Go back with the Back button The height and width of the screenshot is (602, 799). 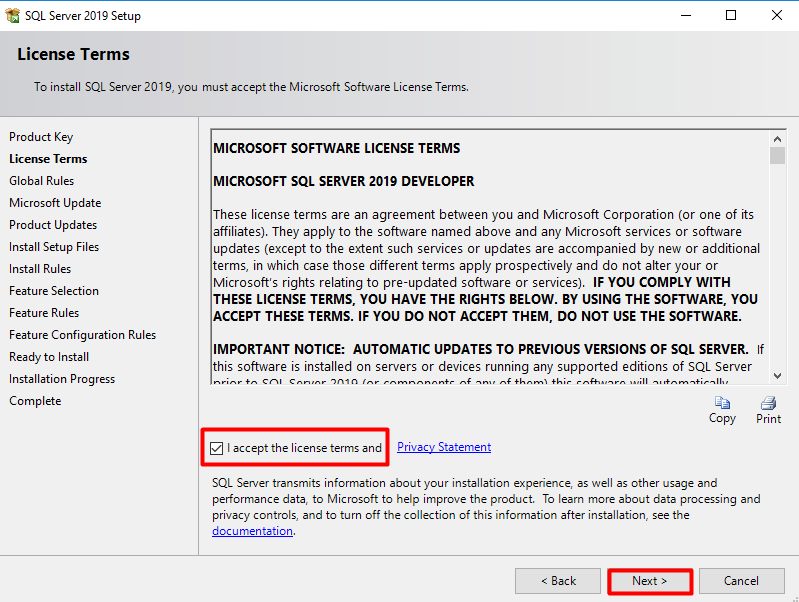[x=558, y=581]
